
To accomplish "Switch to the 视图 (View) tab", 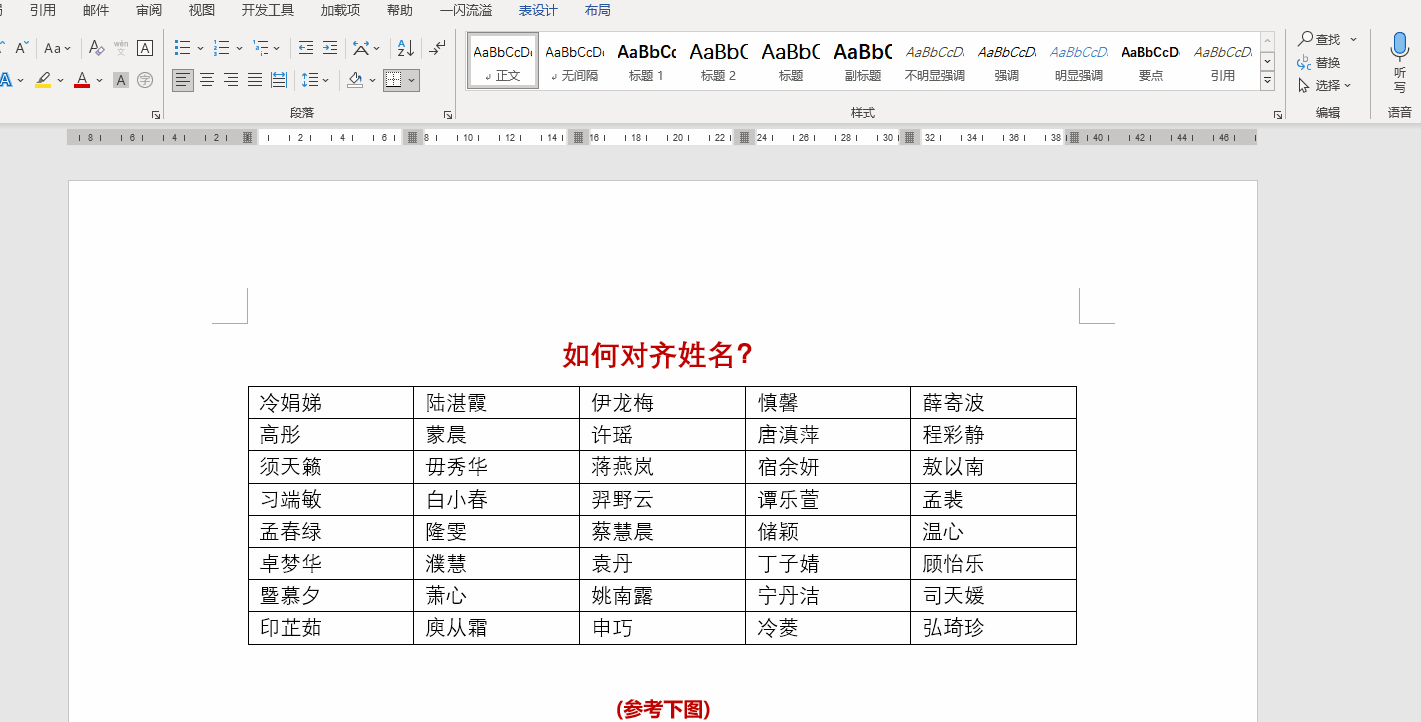I will [x=202, y=10].
